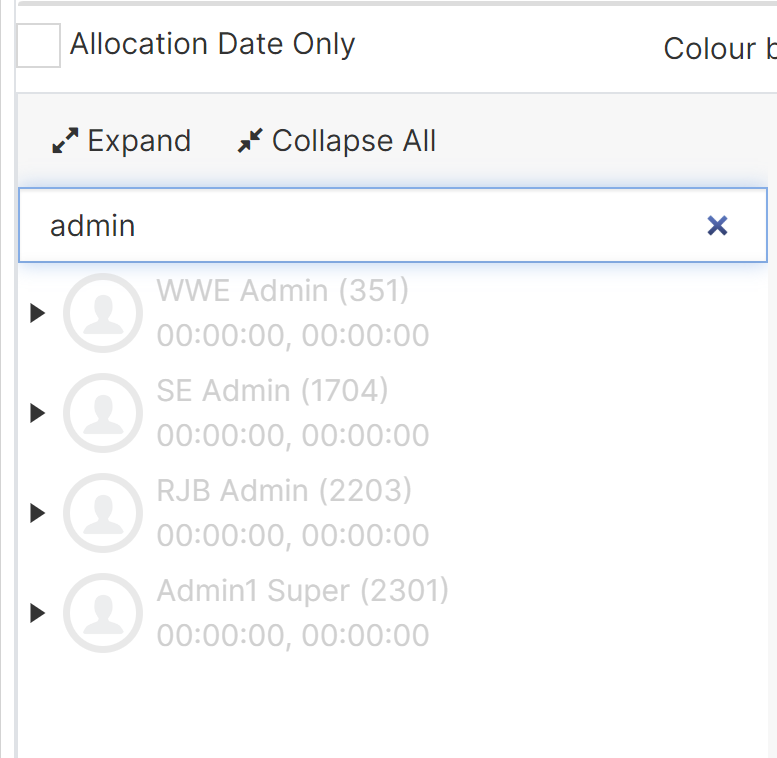Click the WWE Admin avatar icon

103,313
